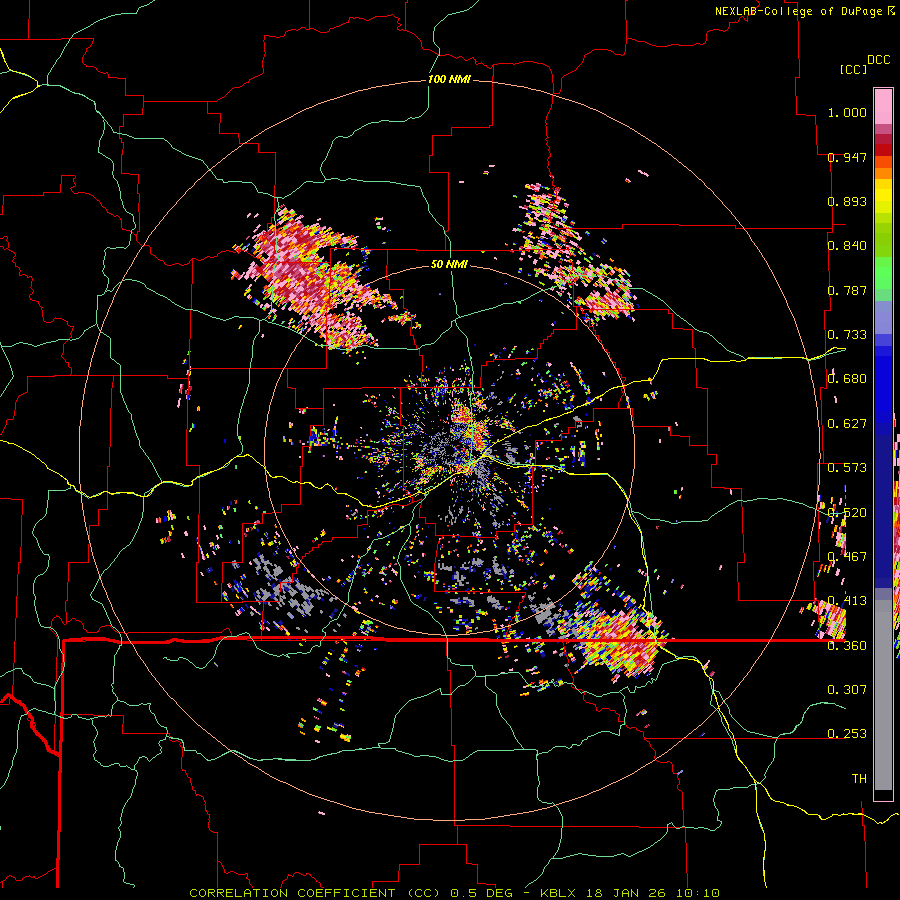Select the 0.413 scale value
This screenshot has width=900, height=900.
(847, 601)
